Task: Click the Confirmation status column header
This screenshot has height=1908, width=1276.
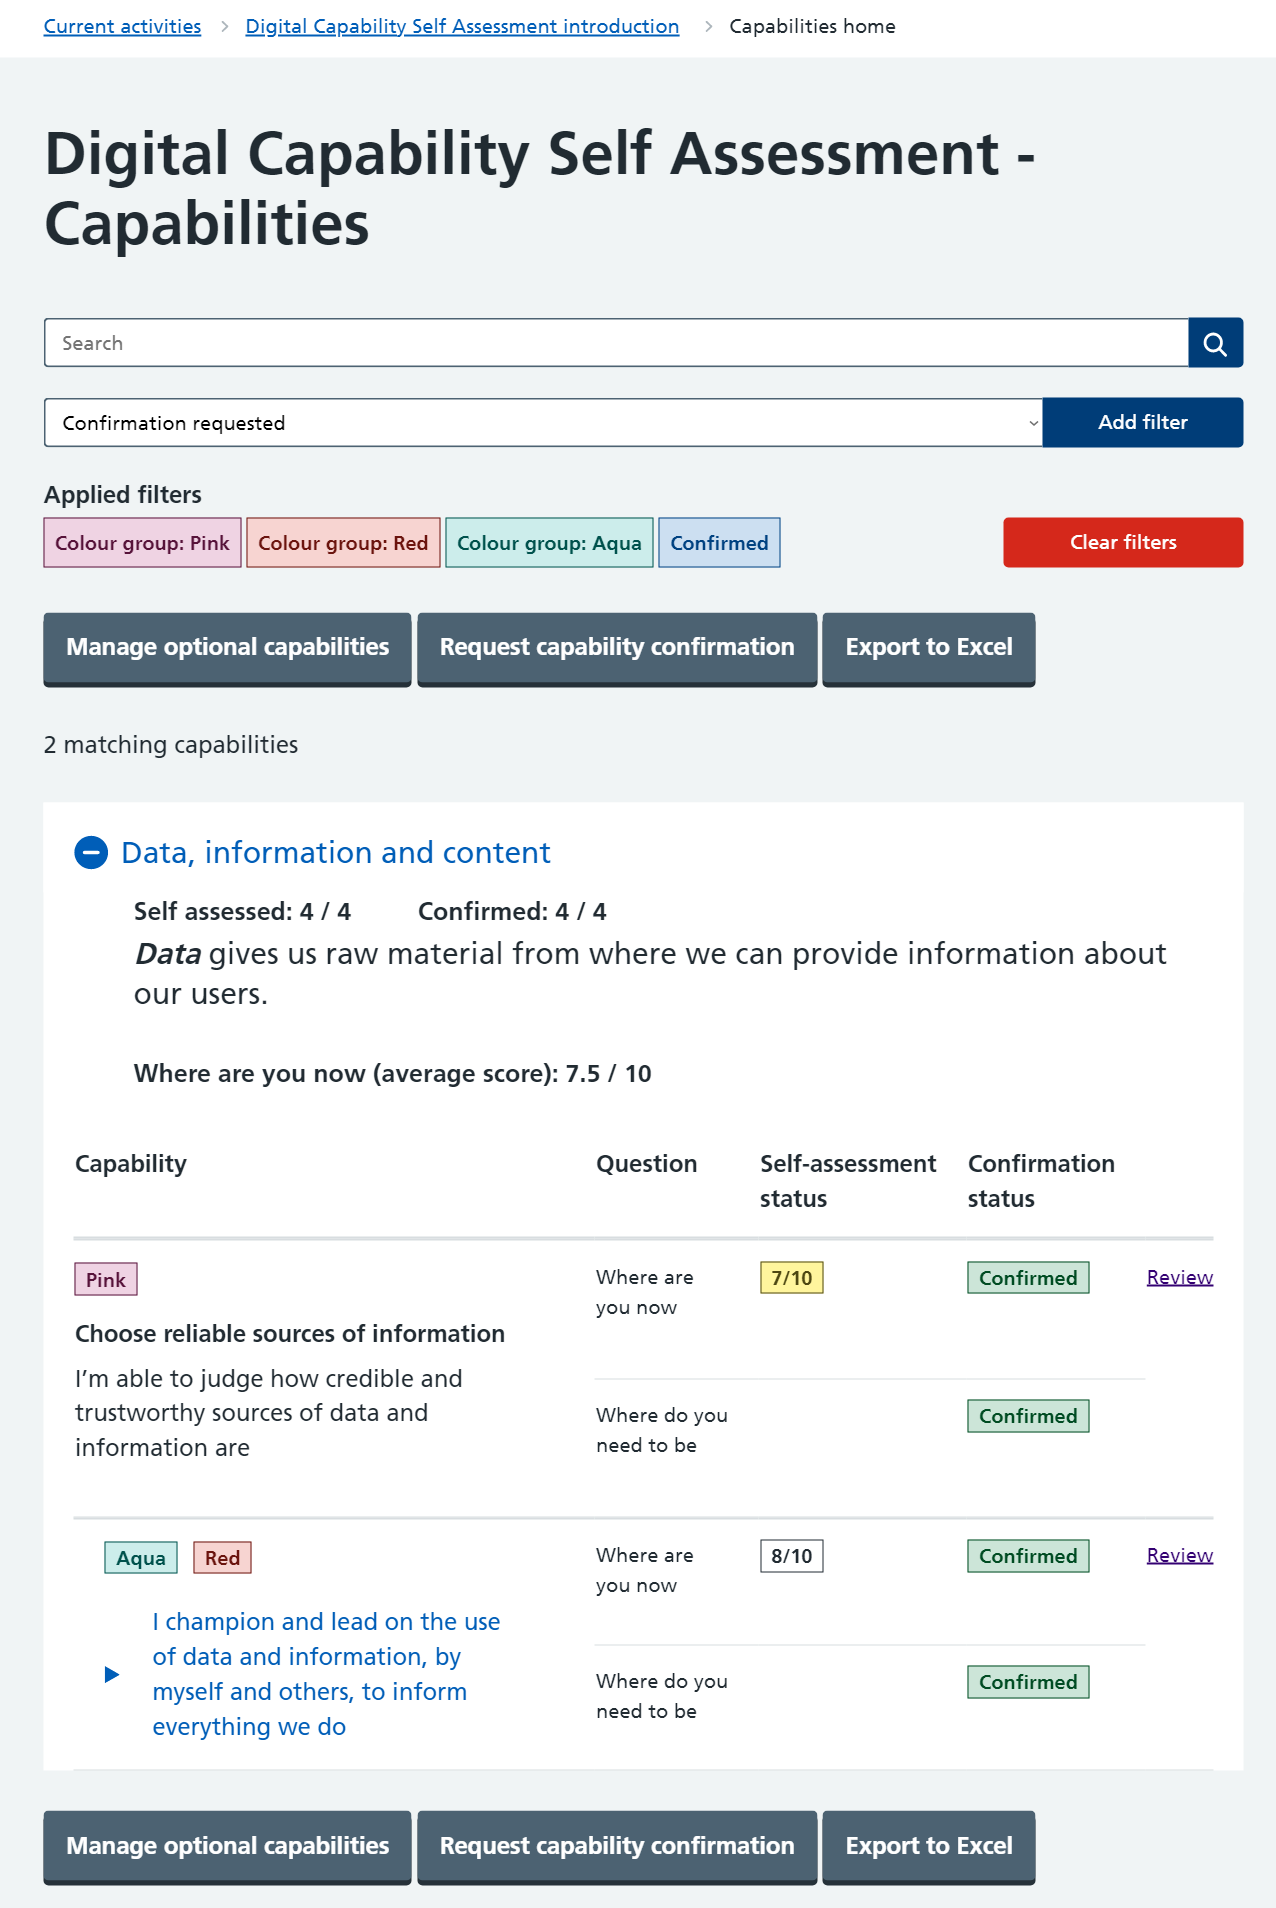Action: coord(1041,1181)
